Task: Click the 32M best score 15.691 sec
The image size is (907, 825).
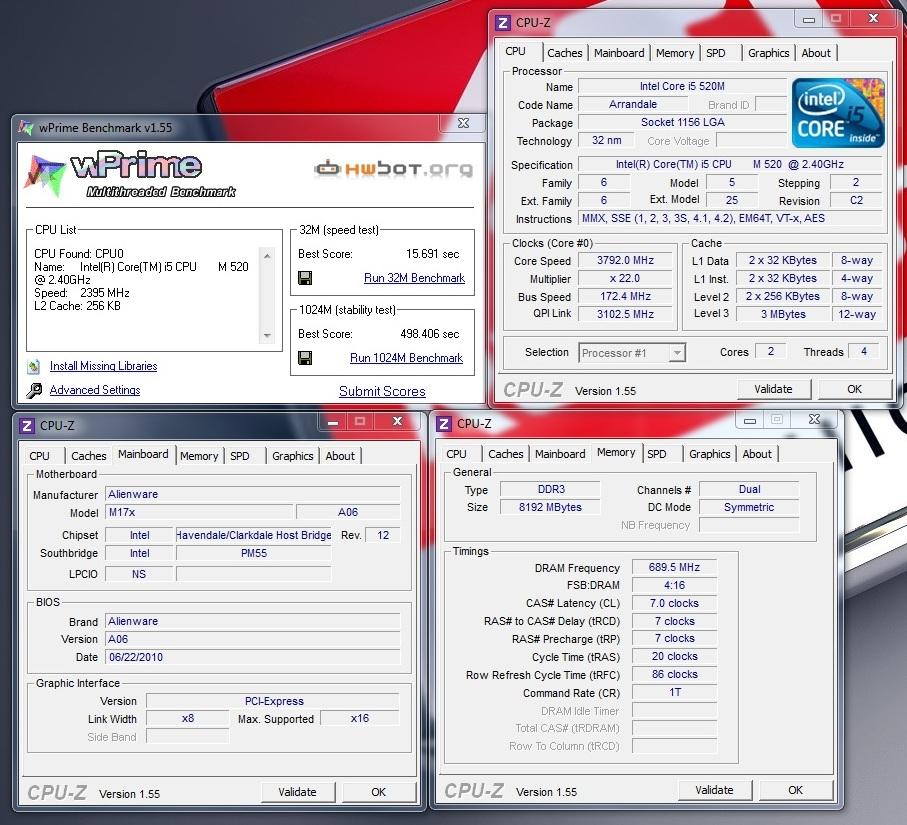Action: 432,254
